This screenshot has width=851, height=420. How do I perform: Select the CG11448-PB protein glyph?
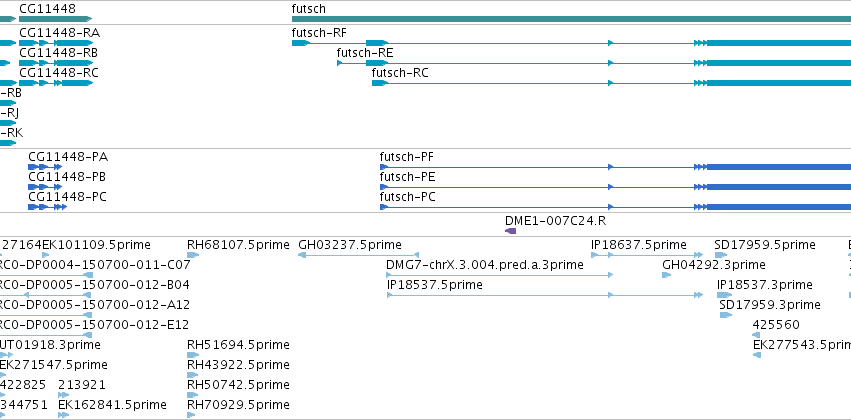coord(45,187)
